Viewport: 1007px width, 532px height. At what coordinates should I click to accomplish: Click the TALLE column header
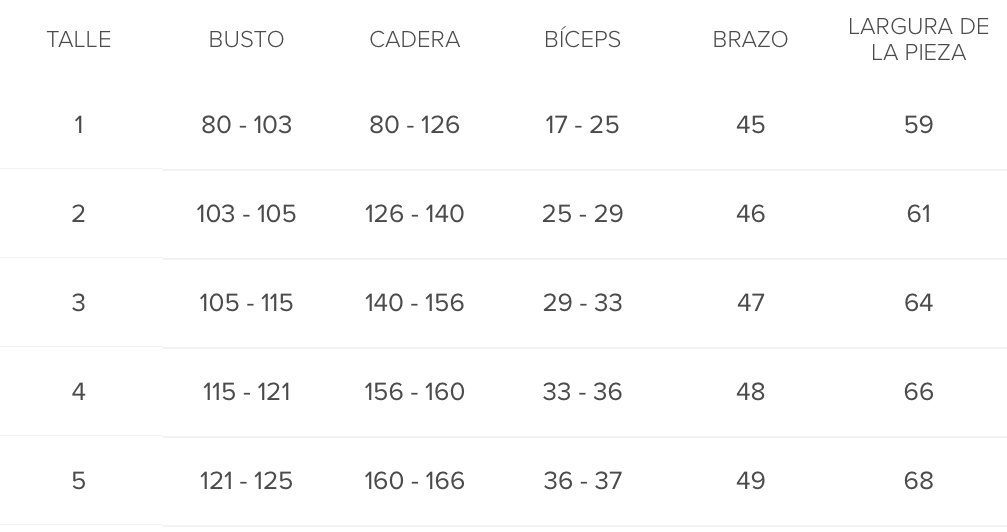click(x=78, y=40)
